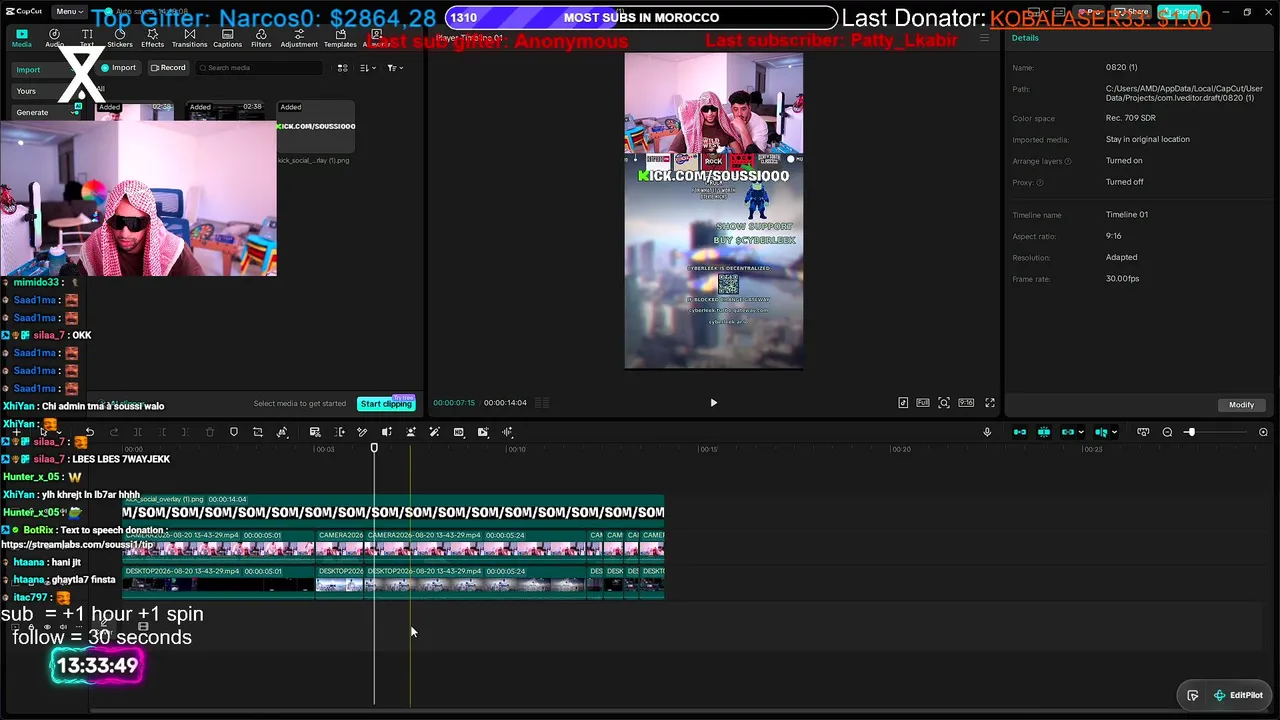The image size is (1280, 720).
Task: Open the CapCut Menu dropdown
Action: [69, 11]
